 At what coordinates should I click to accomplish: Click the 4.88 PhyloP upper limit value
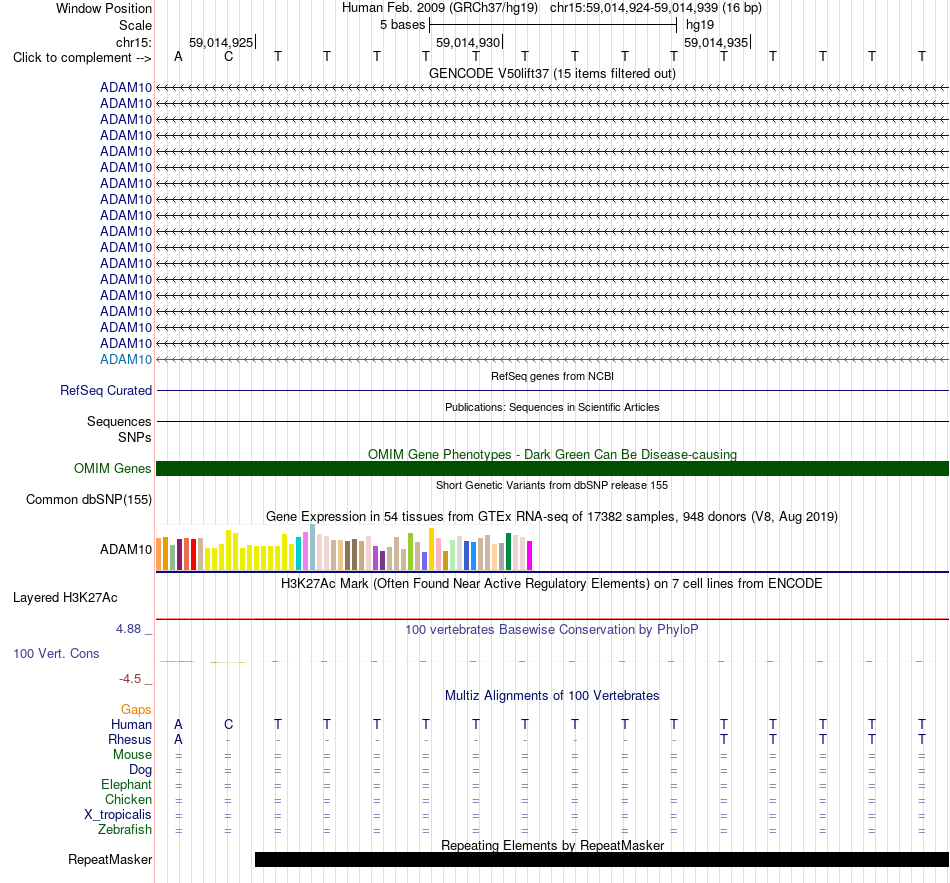(x=128, y=629)
